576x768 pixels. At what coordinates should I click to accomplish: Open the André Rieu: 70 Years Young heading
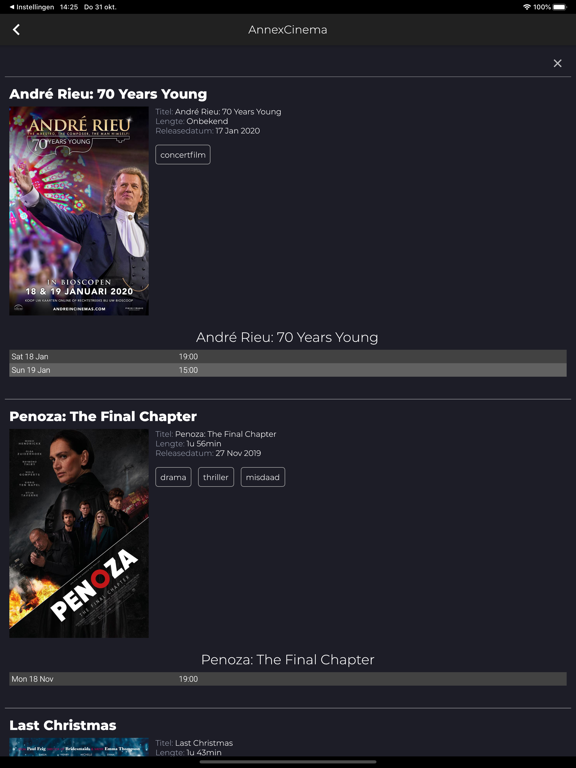108,94
